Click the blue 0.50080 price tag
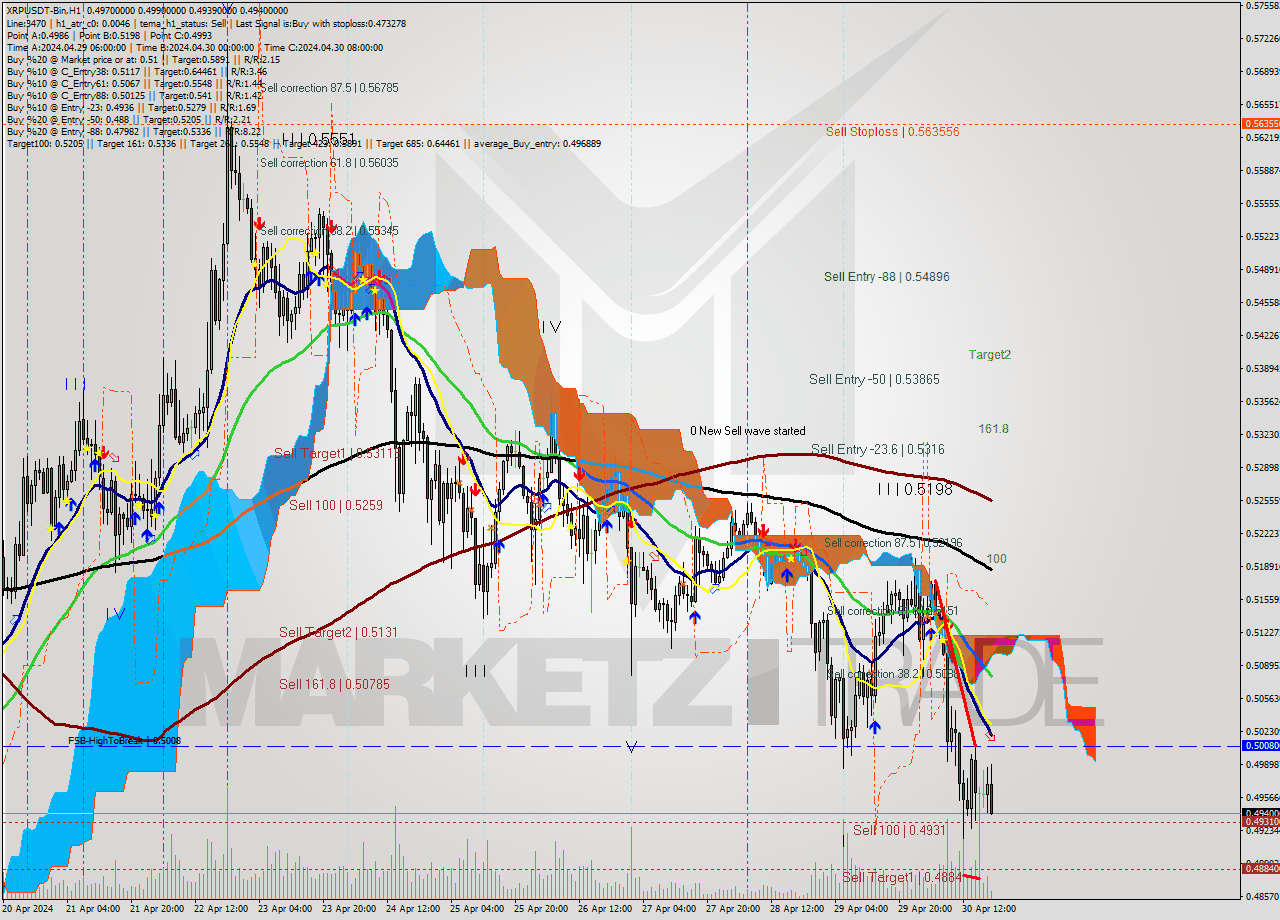 [x=1260, y=746]
